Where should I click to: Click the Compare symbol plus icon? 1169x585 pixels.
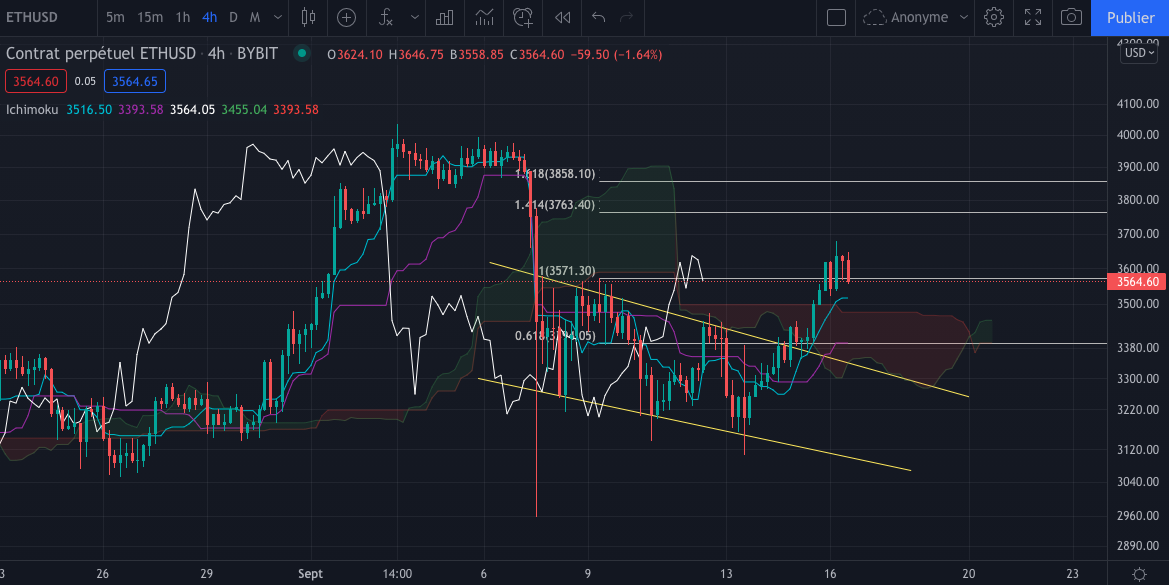tap(345, 17)
